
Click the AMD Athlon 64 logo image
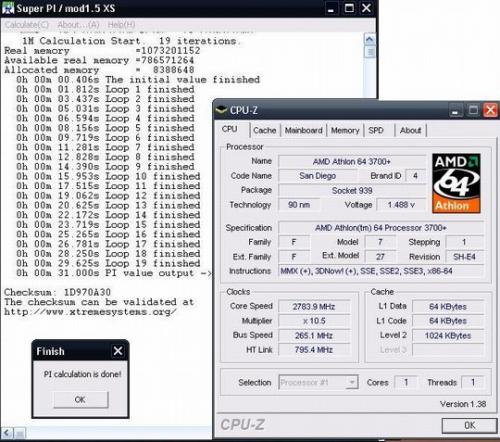456,183
